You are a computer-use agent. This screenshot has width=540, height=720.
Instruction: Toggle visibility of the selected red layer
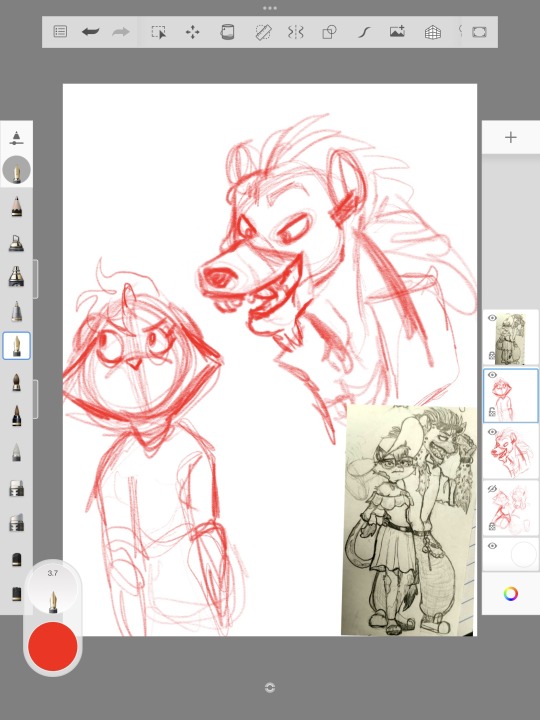coord(492,375)
